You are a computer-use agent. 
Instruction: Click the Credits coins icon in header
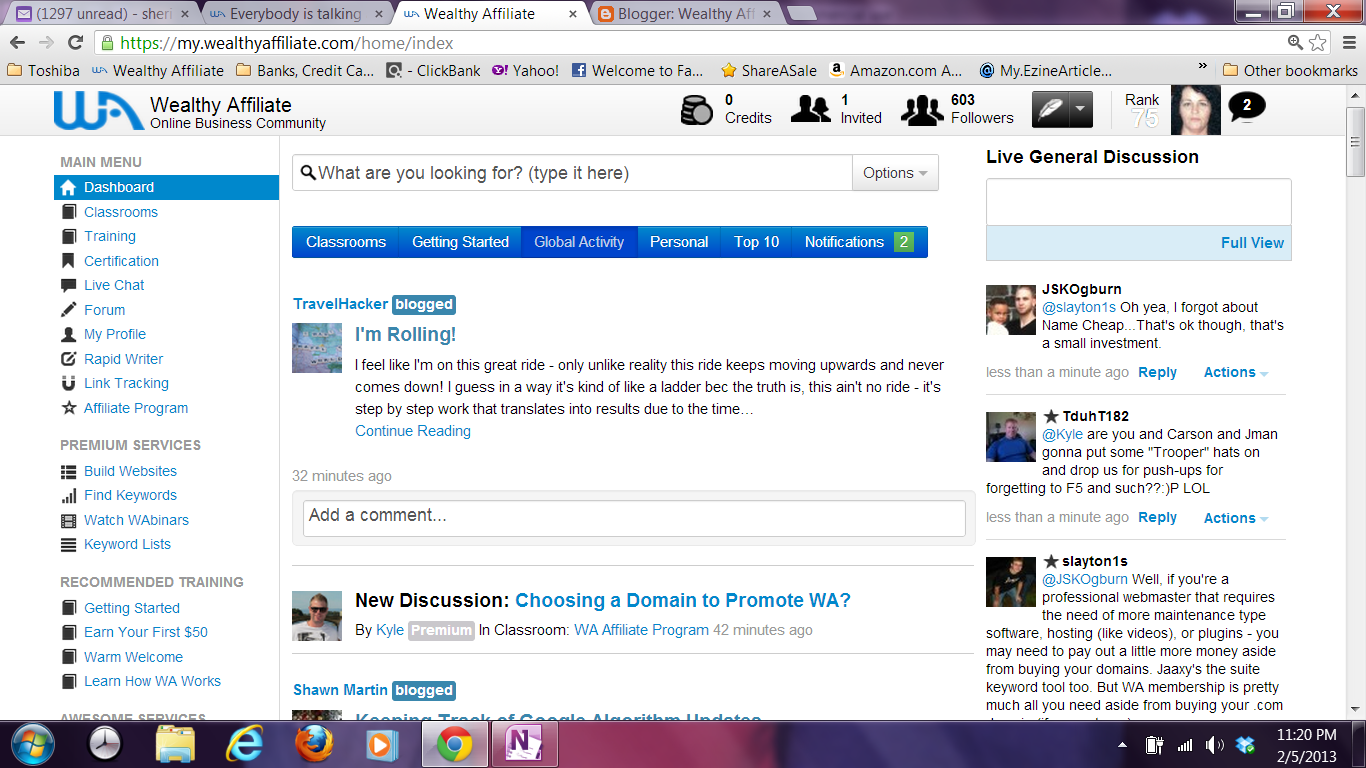697,109
